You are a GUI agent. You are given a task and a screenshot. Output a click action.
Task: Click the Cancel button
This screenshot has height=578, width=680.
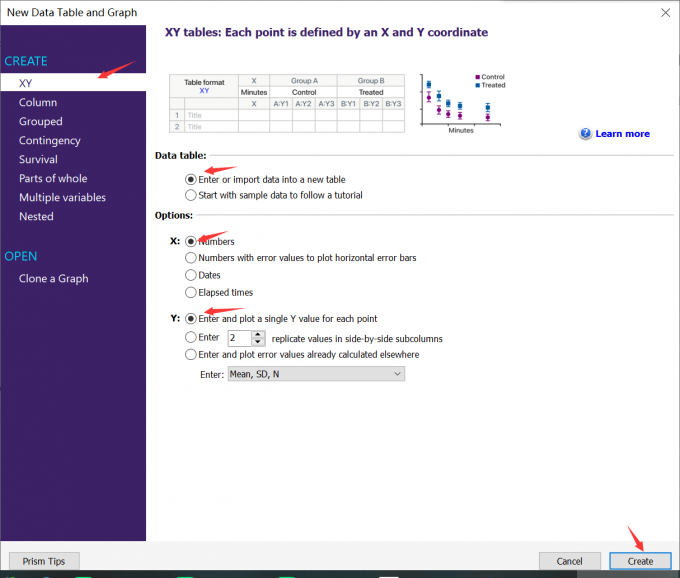click(569, 561)
